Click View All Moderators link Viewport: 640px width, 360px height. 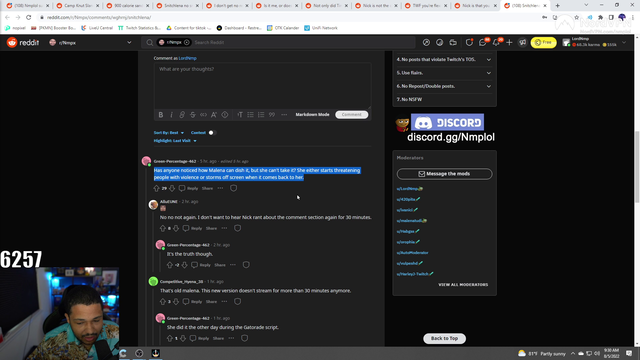[463, 284]
